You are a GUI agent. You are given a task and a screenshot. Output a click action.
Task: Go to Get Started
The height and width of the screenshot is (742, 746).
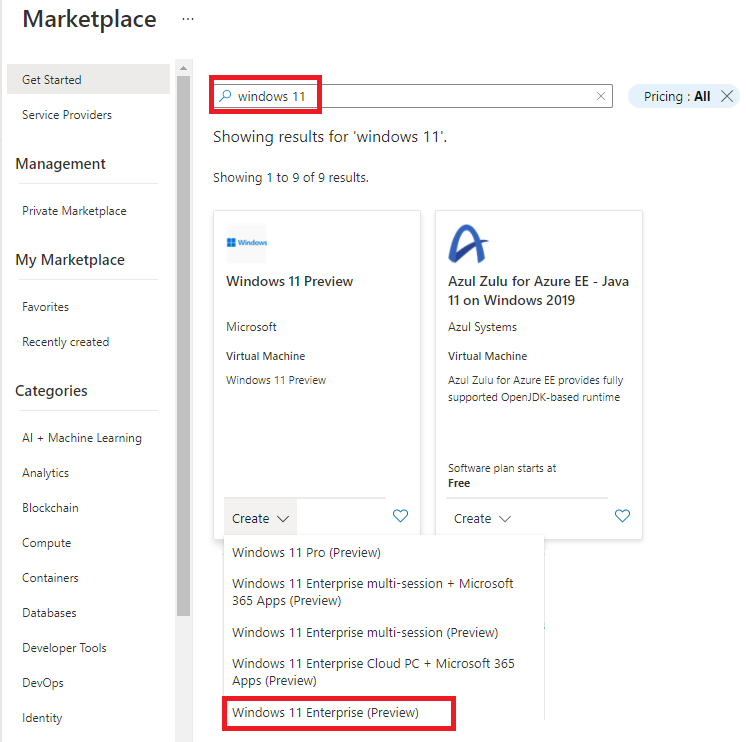pyautogui.click(x=88, y=79)
